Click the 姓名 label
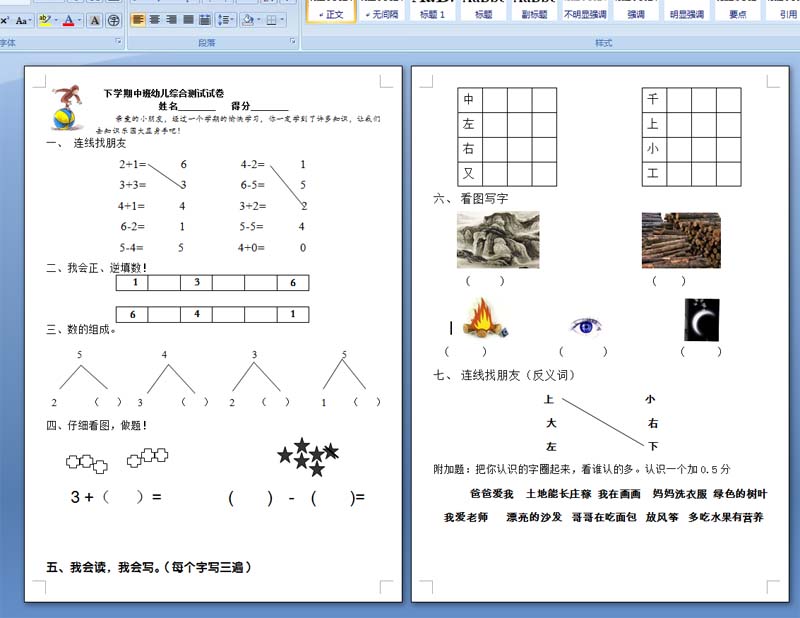This screenshot has width=800, height=618. (x=168, y=106)
